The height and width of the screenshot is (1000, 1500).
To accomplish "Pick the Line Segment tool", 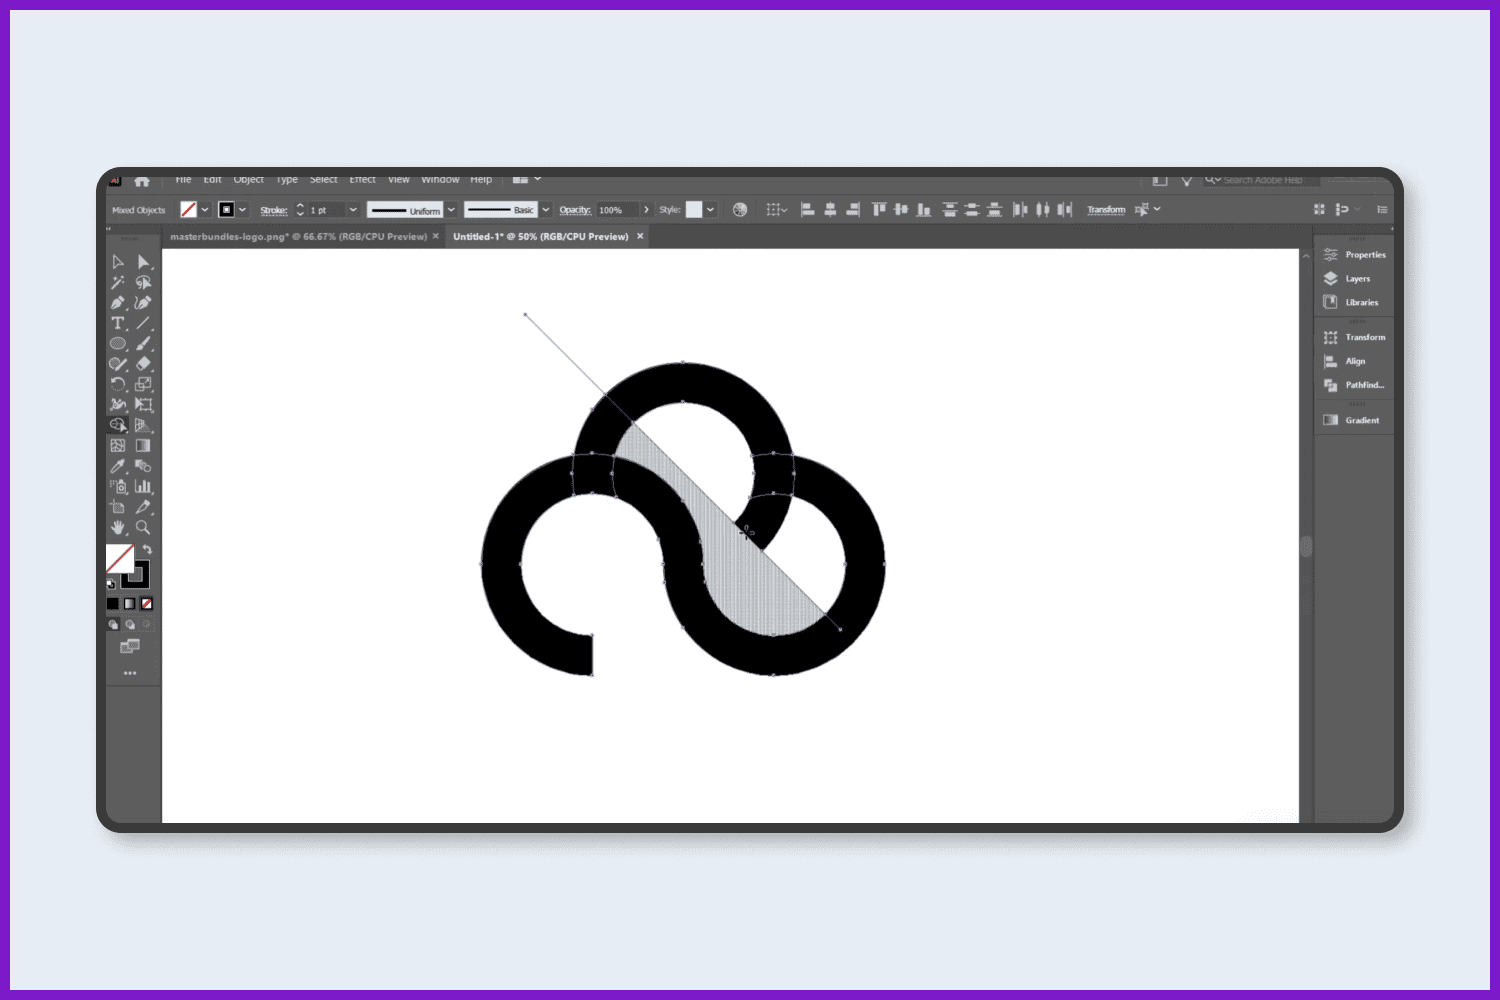I will [144, 323].
